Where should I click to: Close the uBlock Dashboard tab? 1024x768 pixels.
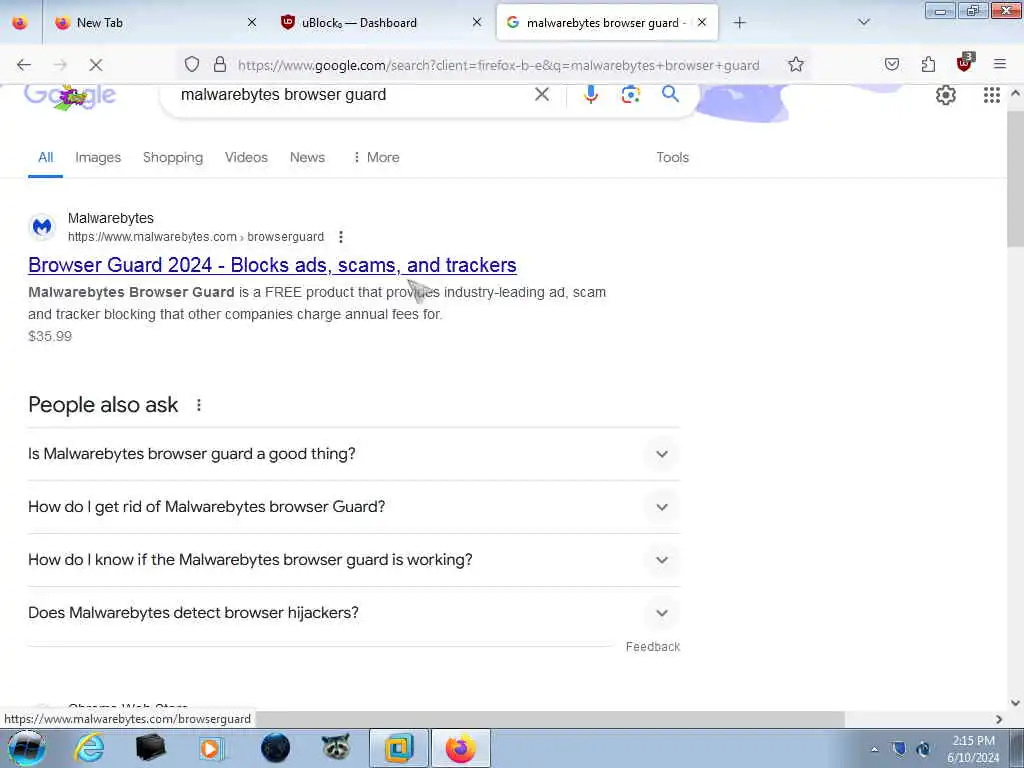(477, 23)
